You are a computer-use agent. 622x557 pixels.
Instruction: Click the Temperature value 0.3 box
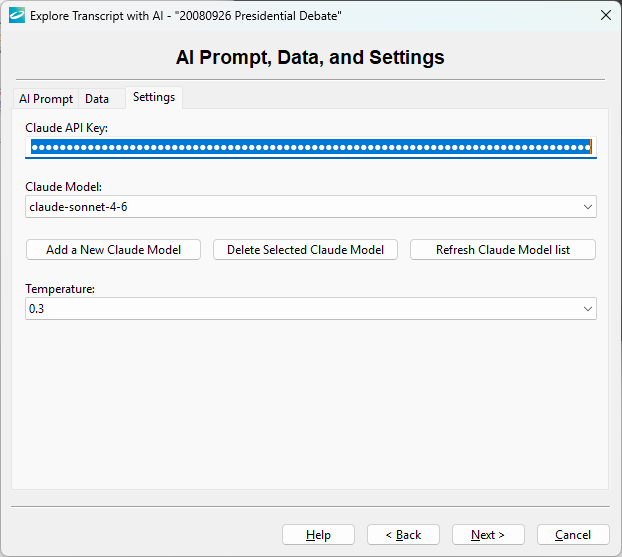click(300, 309)
